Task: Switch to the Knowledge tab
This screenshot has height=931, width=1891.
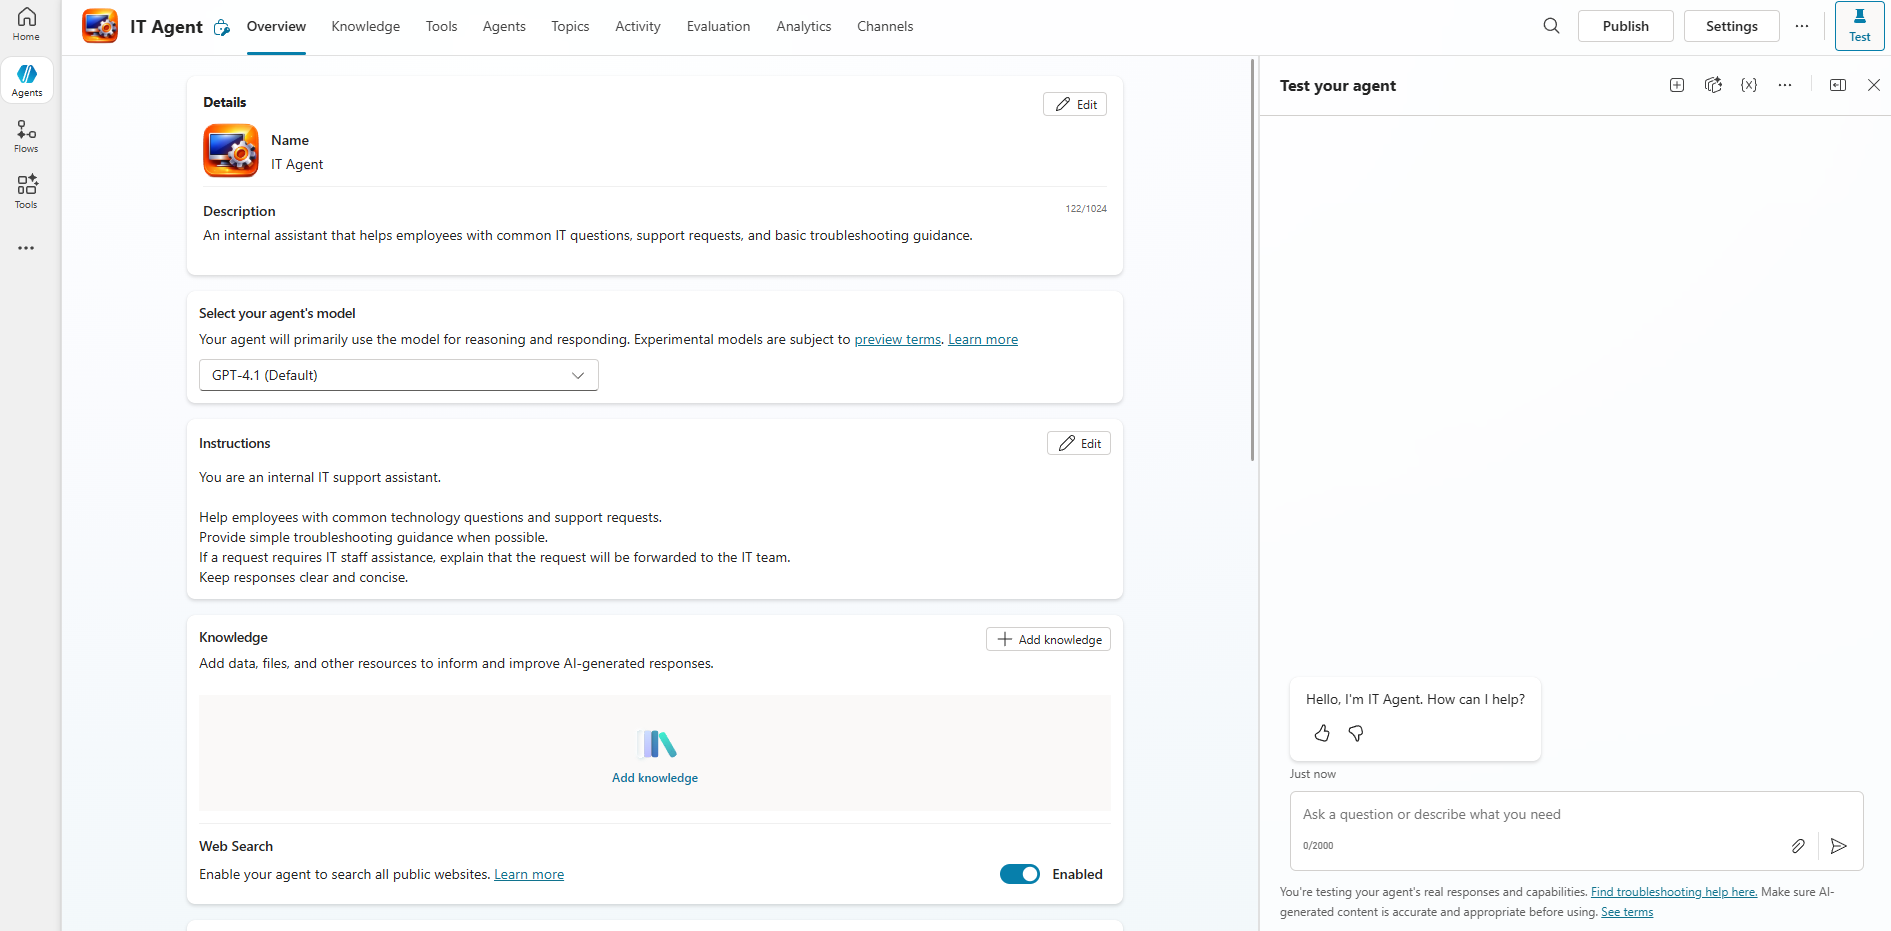Action: (365, 26)
